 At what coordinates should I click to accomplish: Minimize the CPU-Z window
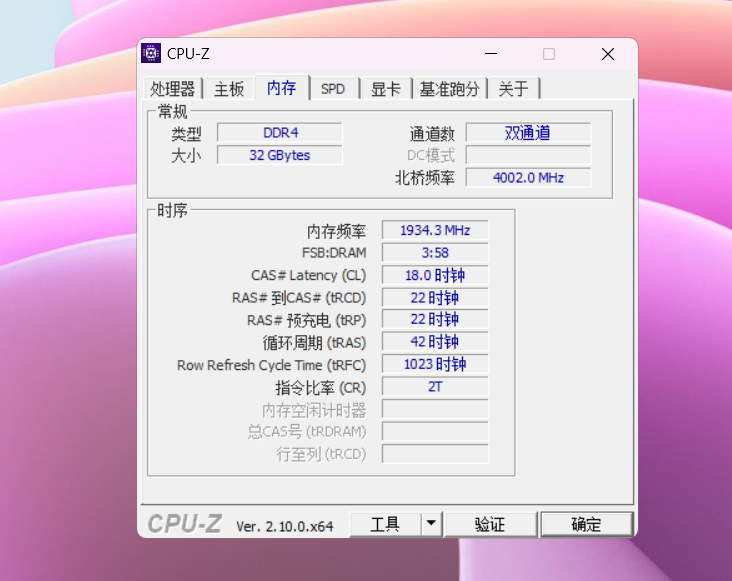[491, 54]
